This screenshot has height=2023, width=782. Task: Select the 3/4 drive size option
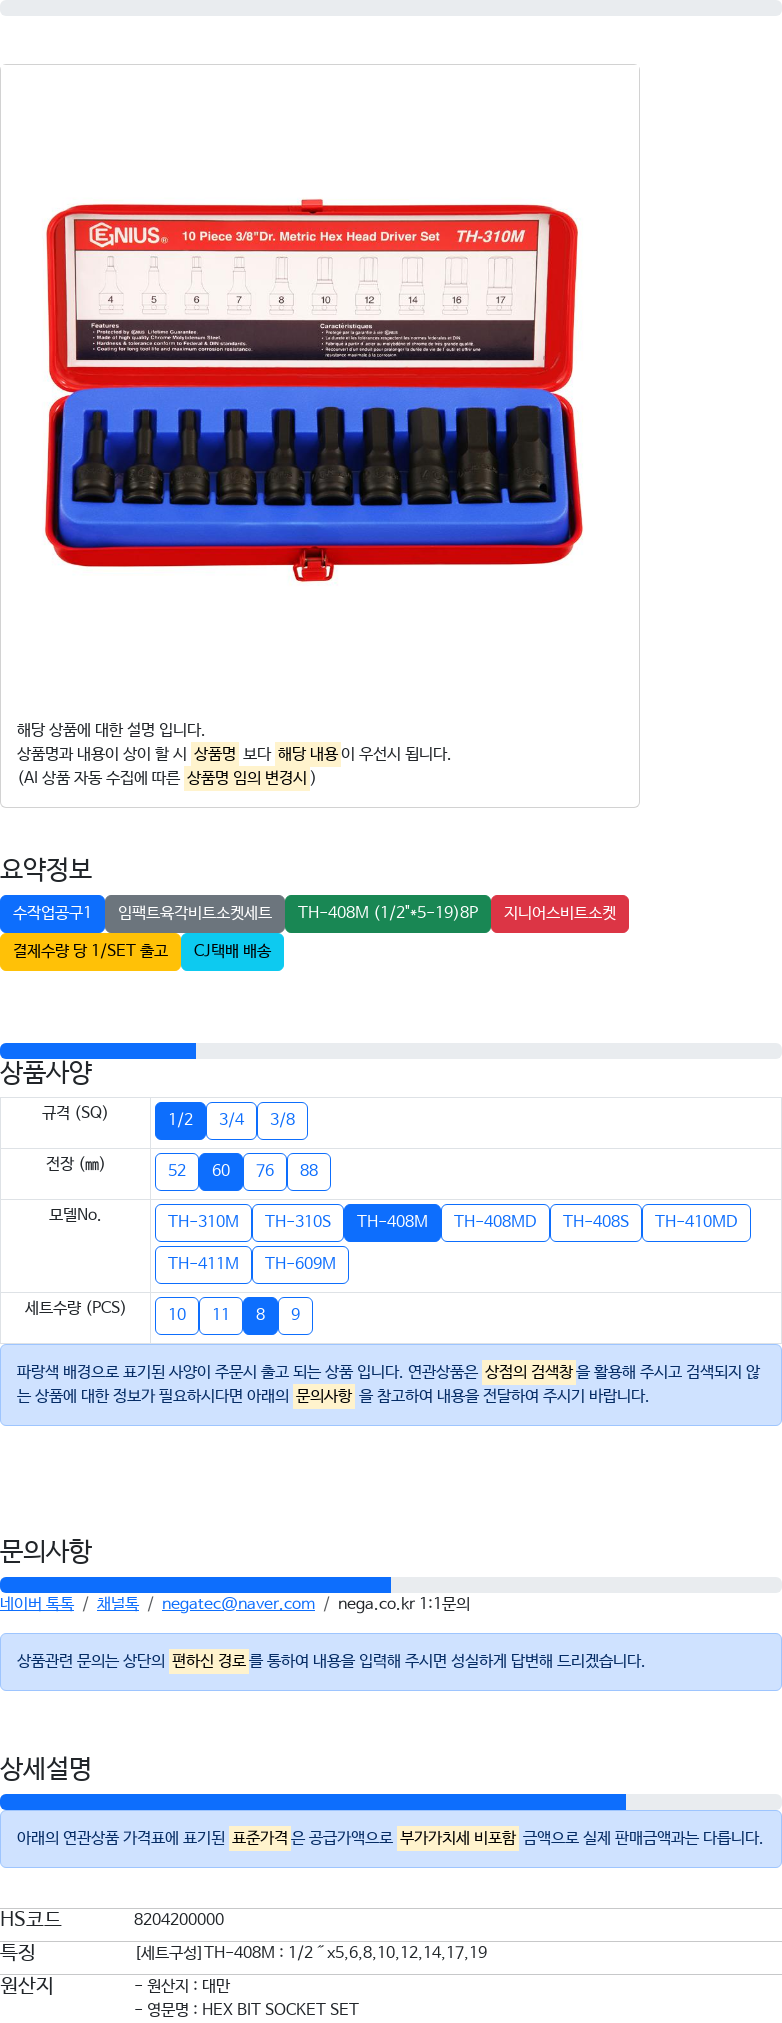232,1120
